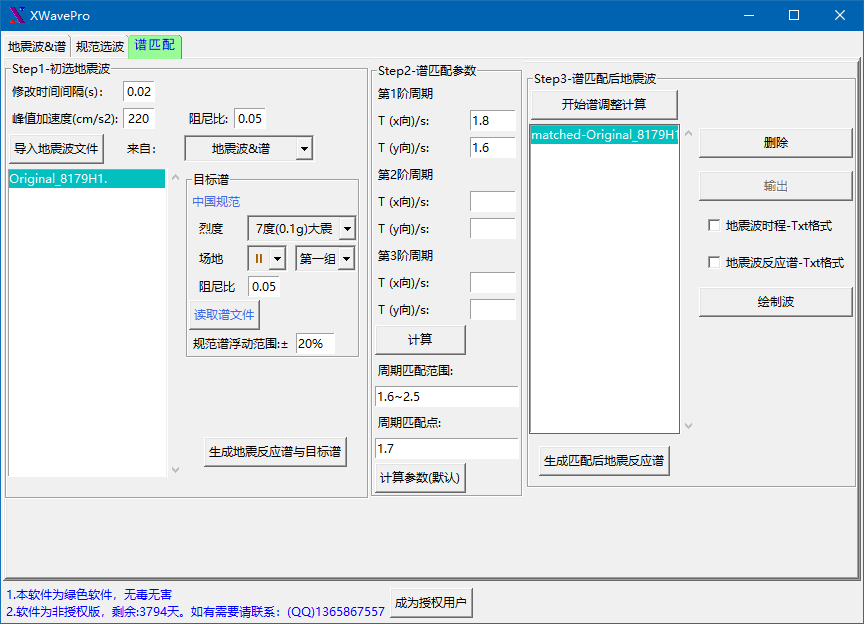Image resolution: width=864 pixels, height=624 pixels.
Task: Toggle 地震波反应谱-Txt格式 checkbox
Action: click(x=714, y=262)
